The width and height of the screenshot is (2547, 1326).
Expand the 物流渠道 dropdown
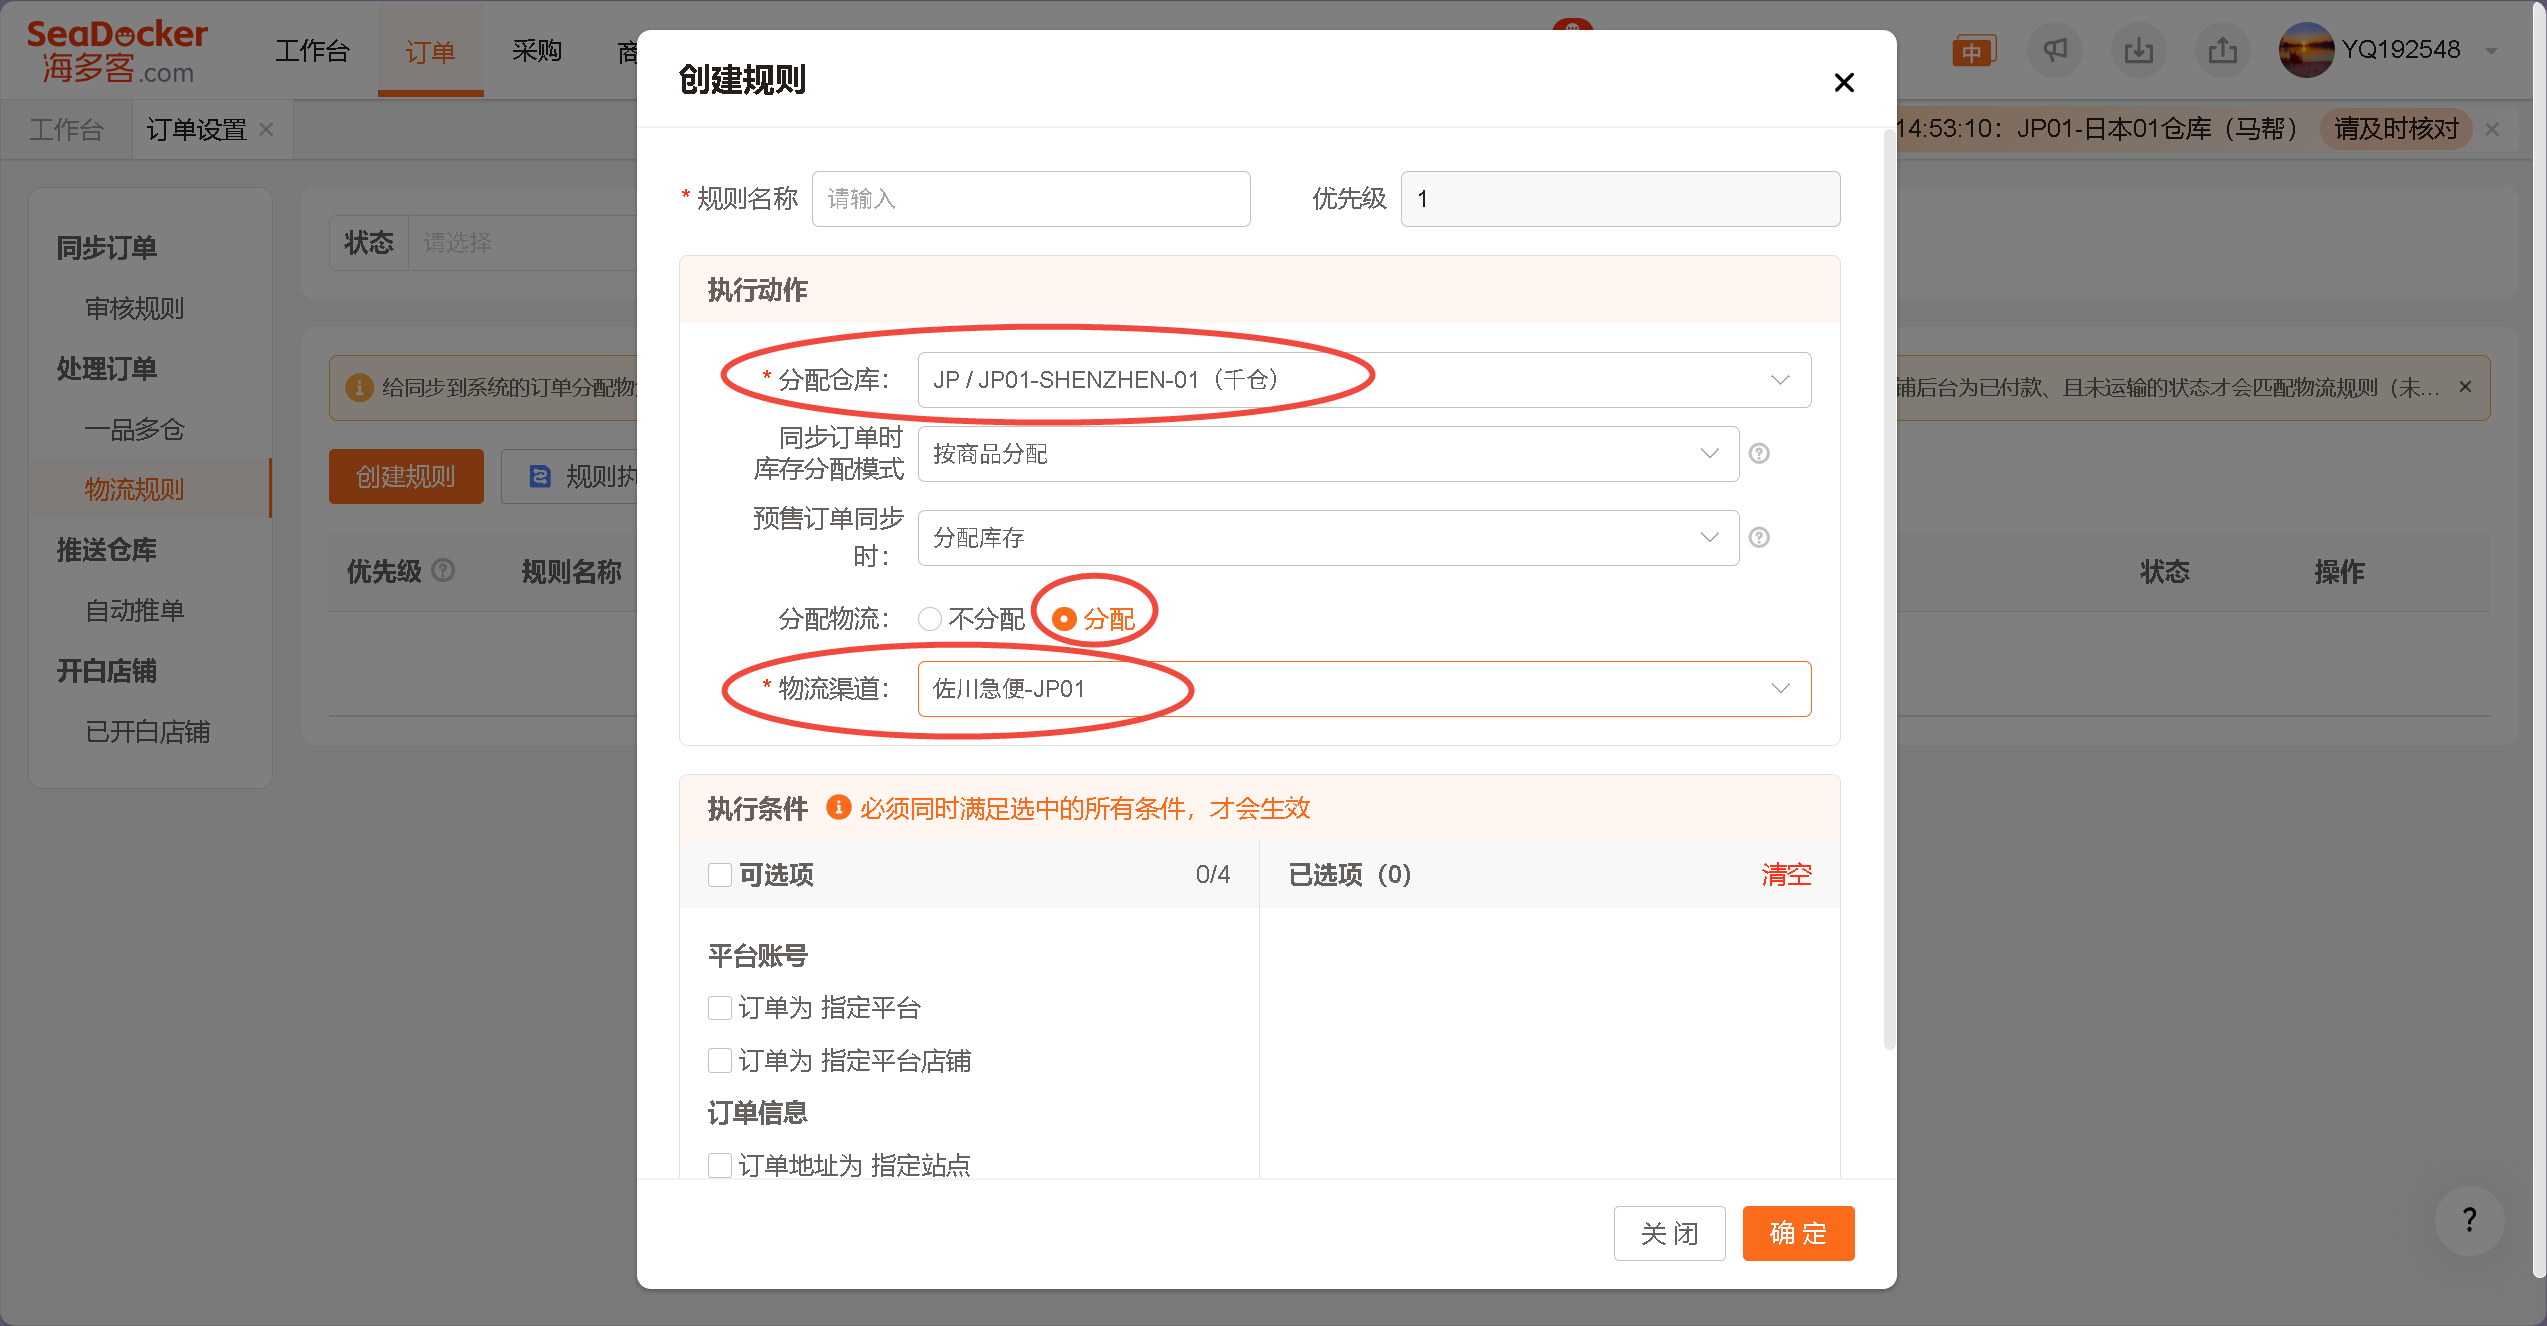click(1363, 689)
